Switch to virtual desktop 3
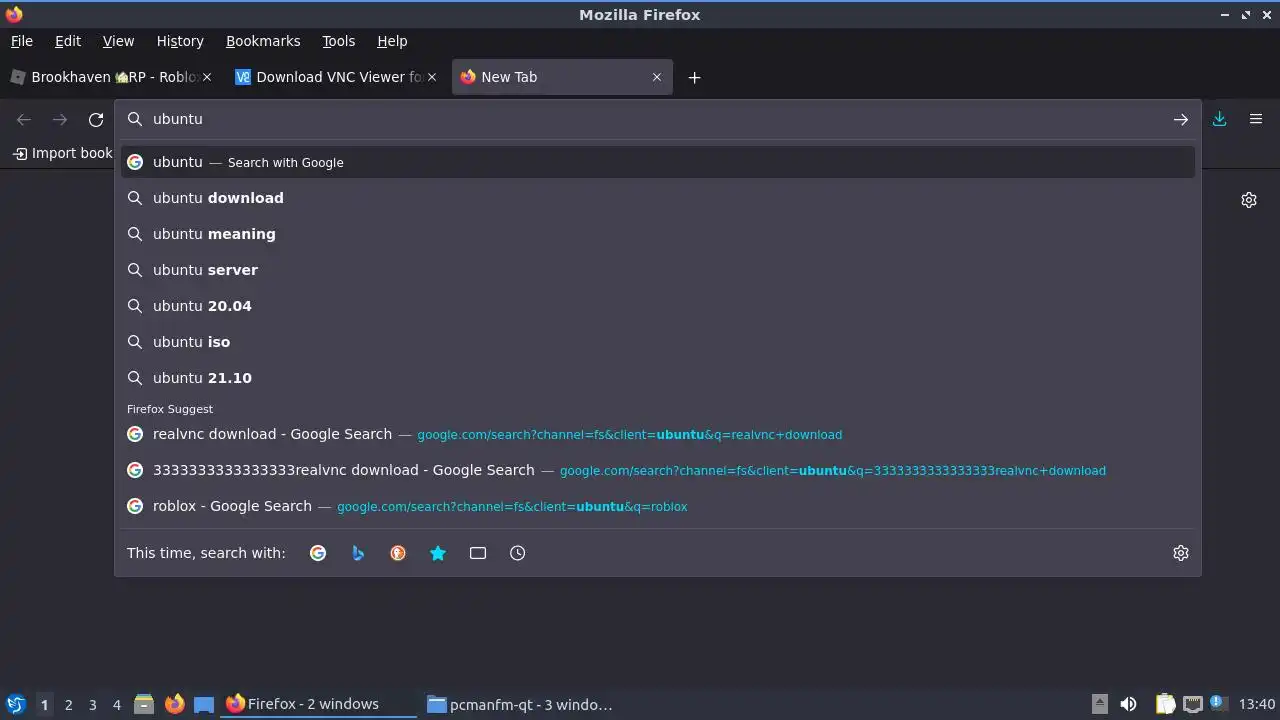This screenshot has width=1280, height=720. (x=92, y=704)
